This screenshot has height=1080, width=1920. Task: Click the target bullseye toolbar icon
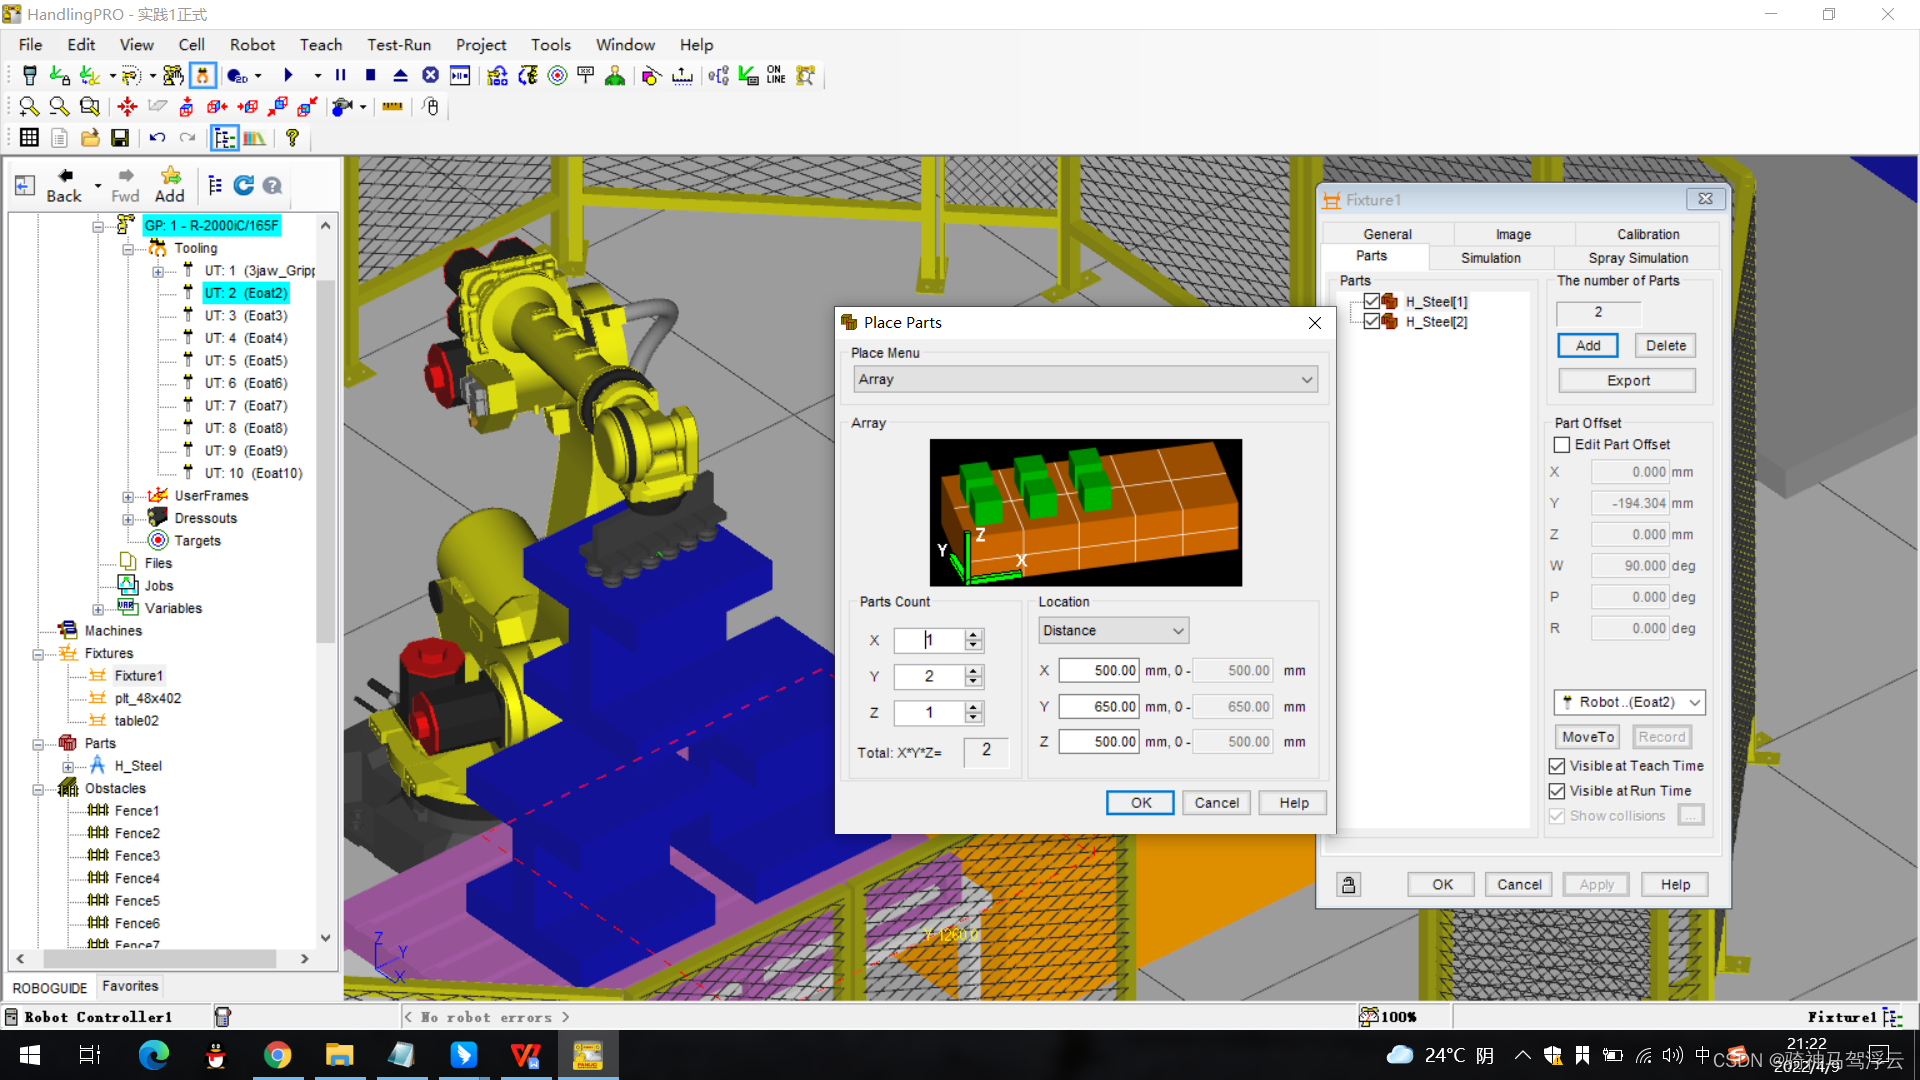[557, 76]
